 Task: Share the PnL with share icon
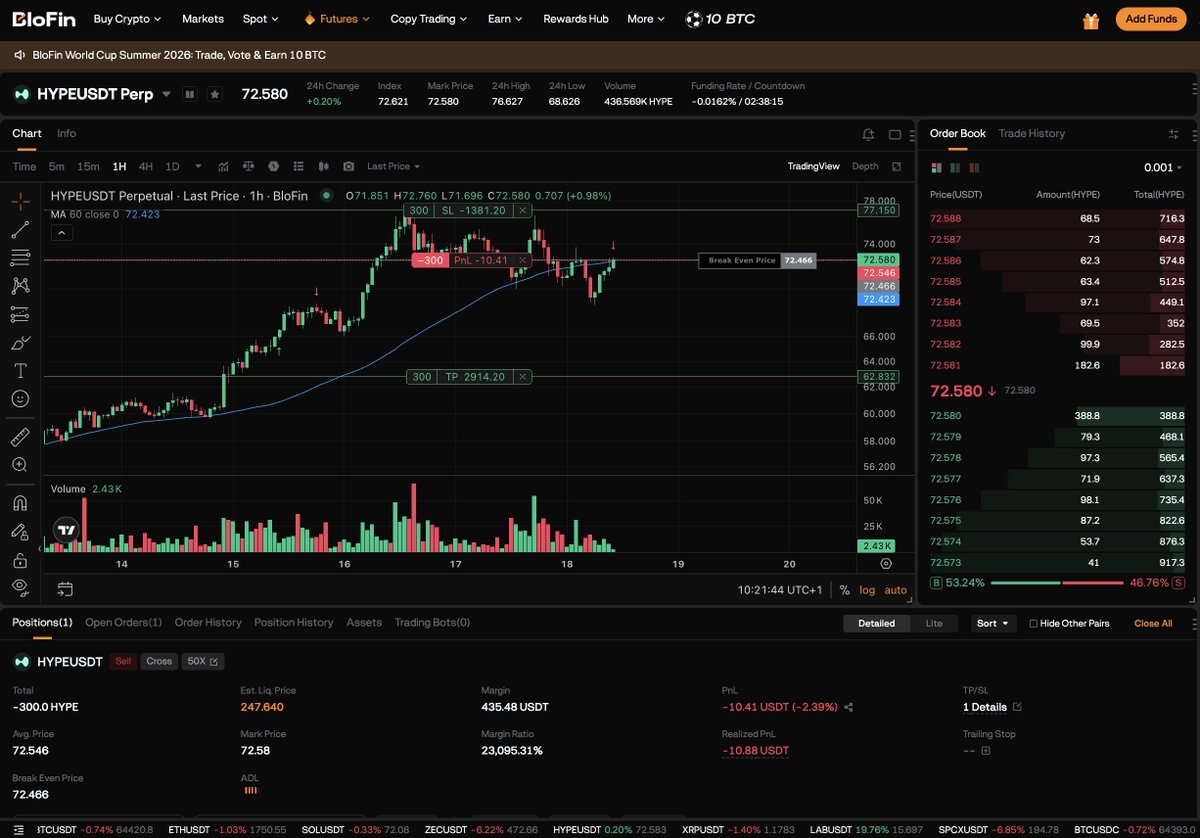pos(849,707)
